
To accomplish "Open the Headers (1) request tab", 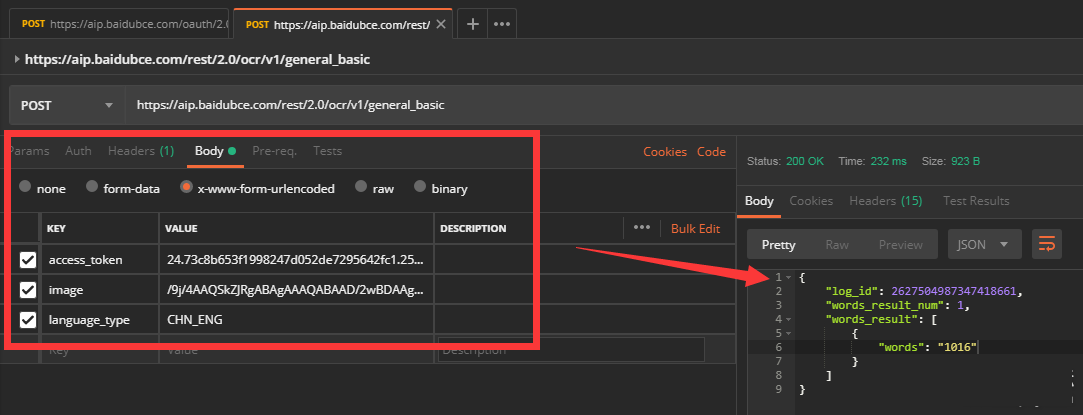I will click(x=141, y=151).
